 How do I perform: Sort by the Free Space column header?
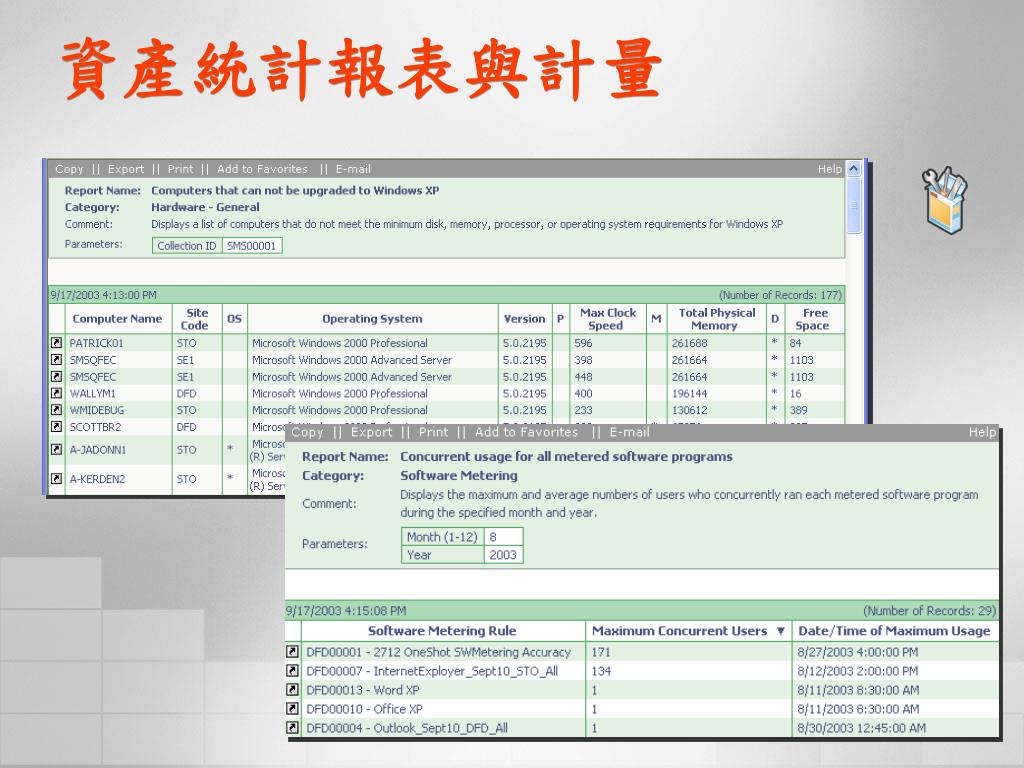[x=814, y=319]
